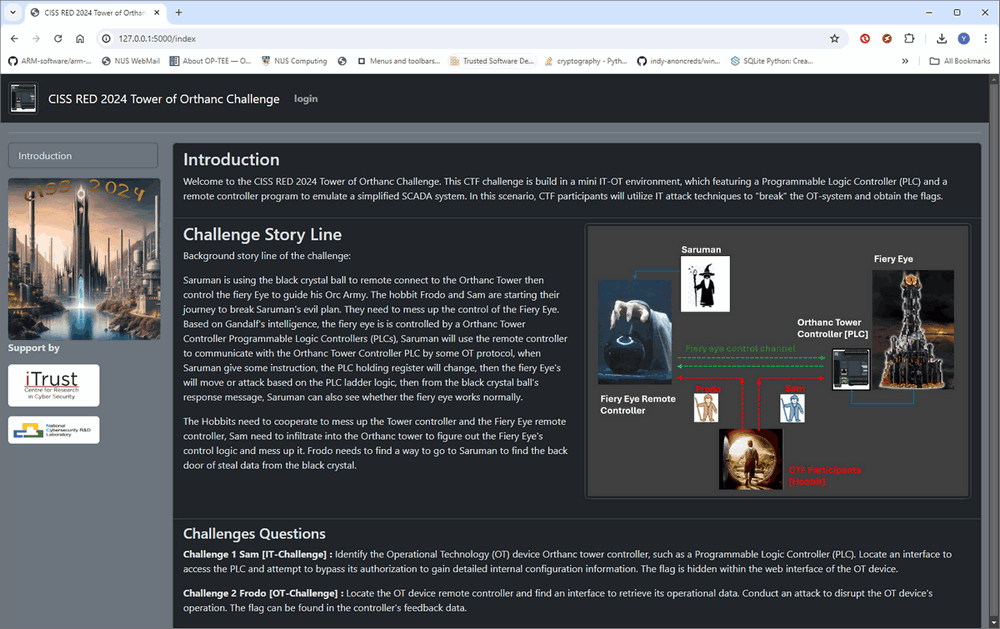Go back to the previous page
Screen dimensions: 1000x629
14,38
